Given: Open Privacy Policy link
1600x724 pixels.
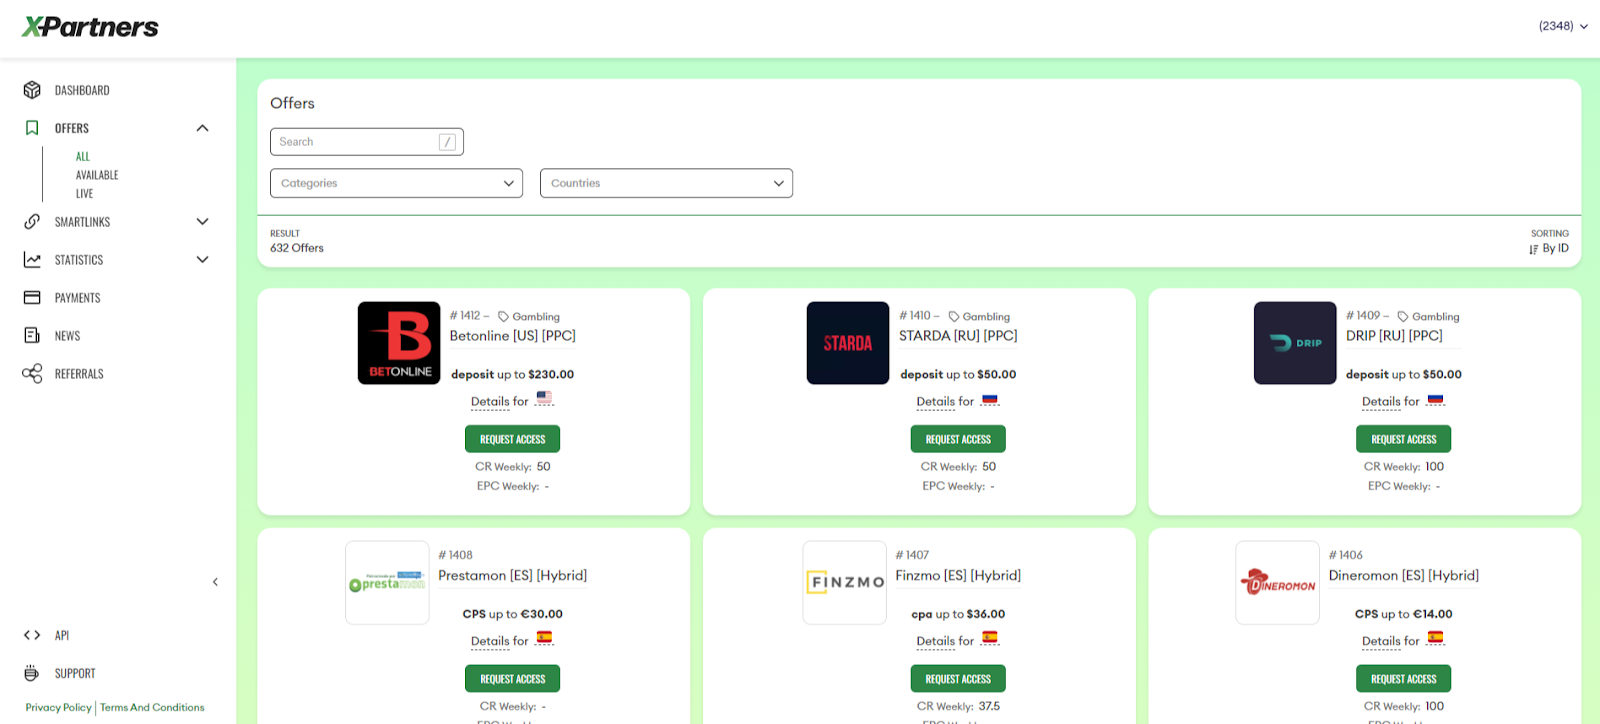Looking at the screenshot, I should [x=58, y=707].
